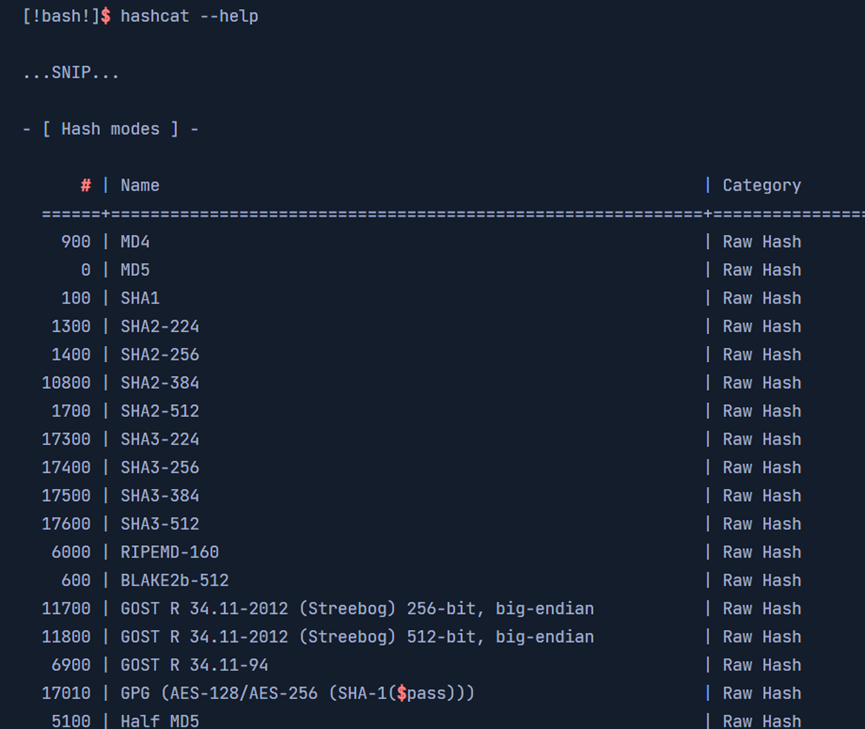865x729 pixels.
Task: Click mode number '6900'
Action: click(x=71, y=665)
